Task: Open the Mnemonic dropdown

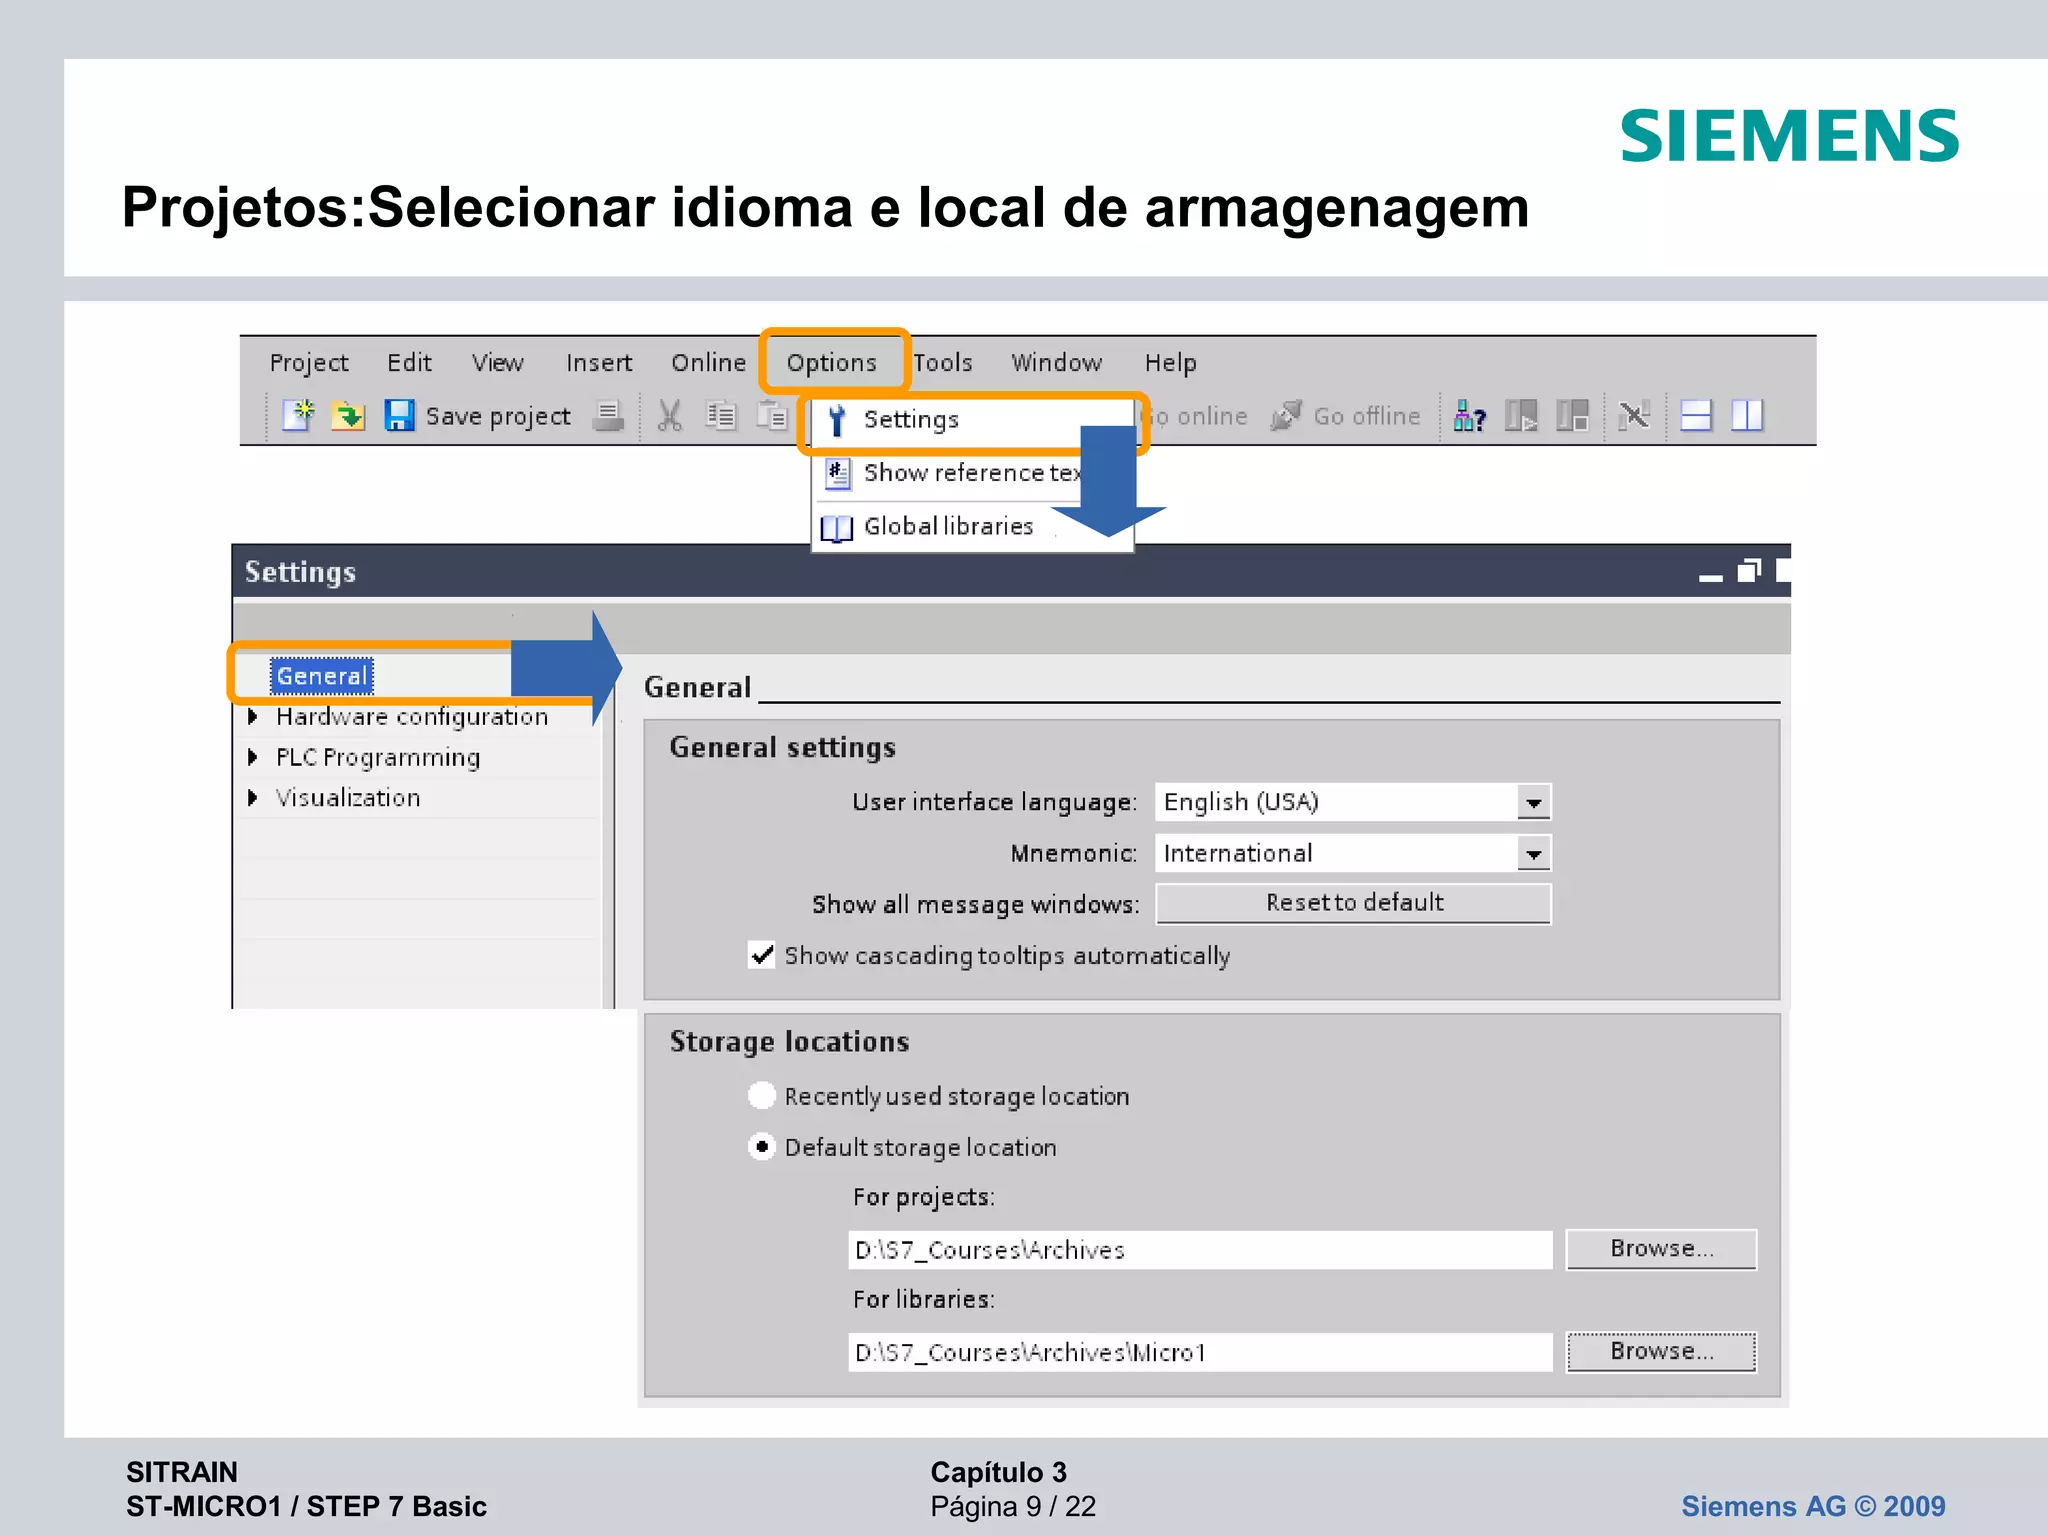Action: point(1533,853)
